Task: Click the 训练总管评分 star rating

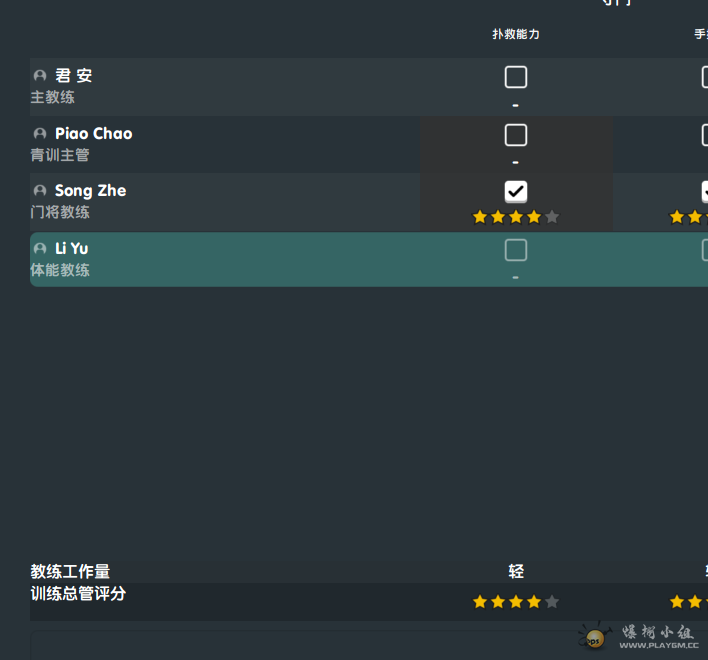Action: (516, 602)
